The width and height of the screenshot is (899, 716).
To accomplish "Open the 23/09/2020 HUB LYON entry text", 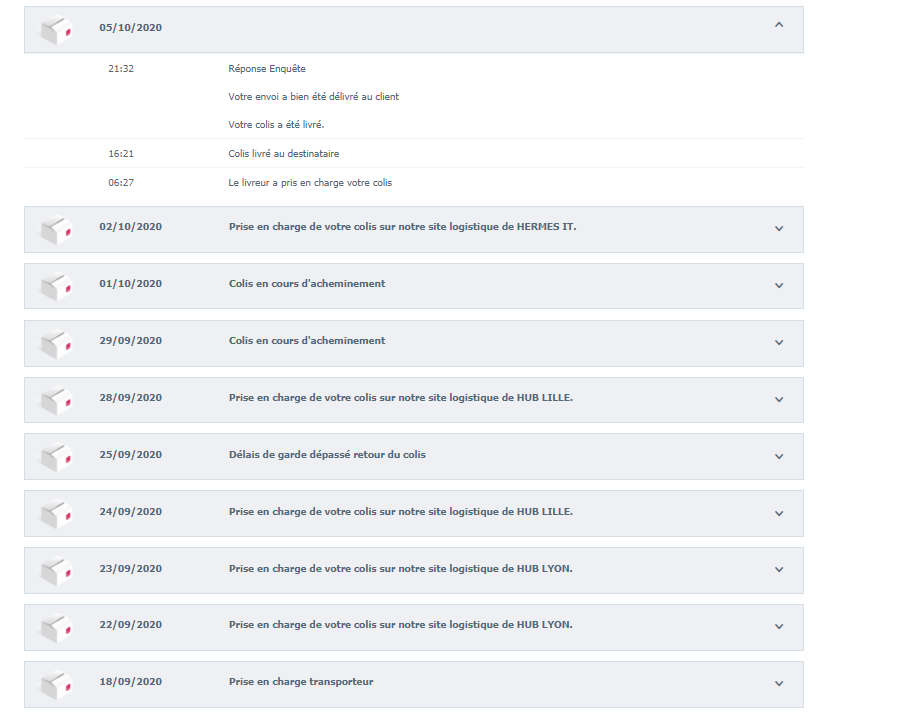I will click(401, 569).
